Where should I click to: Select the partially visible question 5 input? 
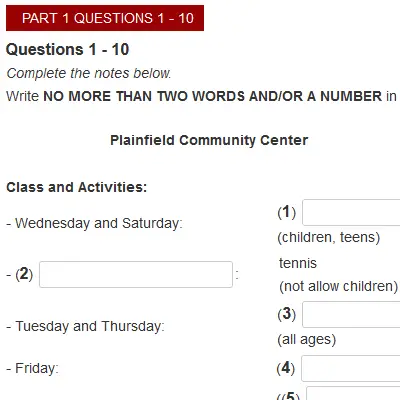[353, 393]
